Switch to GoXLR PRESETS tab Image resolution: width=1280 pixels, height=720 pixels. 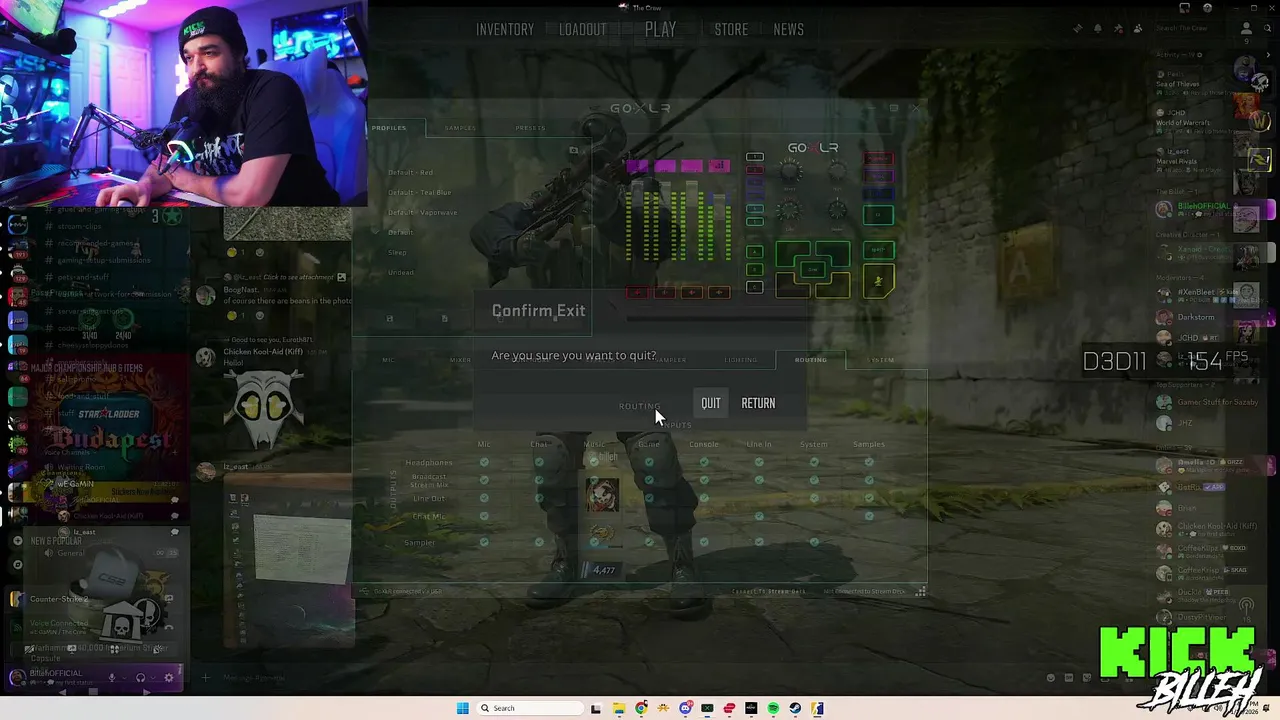tap(530, 128)
